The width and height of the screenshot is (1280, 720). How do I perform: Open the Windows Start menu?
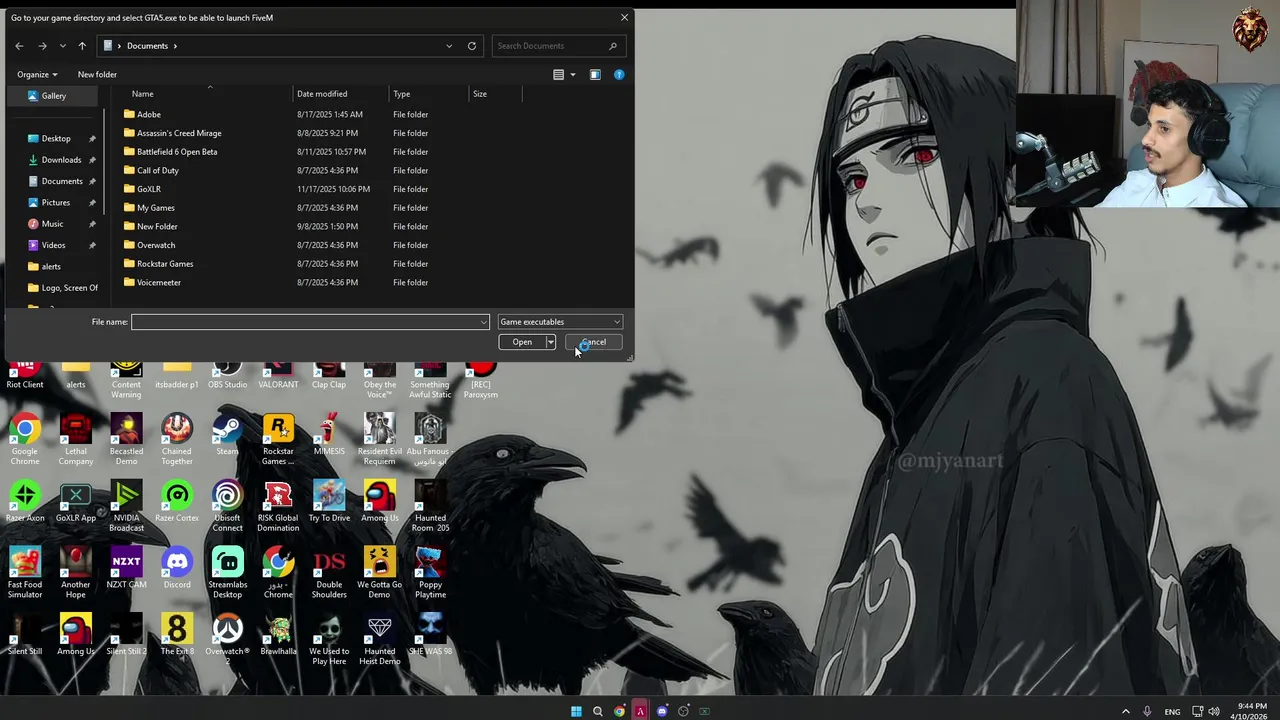coord(576,711)
